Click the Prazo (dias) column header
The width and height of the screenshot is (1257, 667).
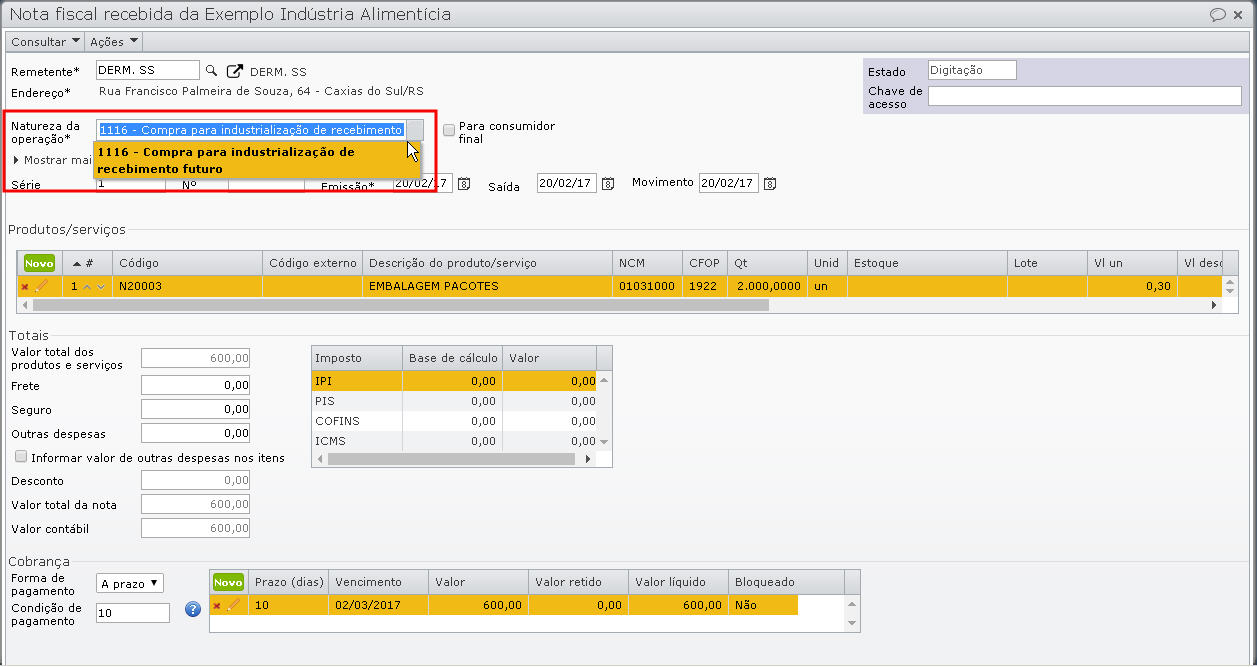click(288, 582)
